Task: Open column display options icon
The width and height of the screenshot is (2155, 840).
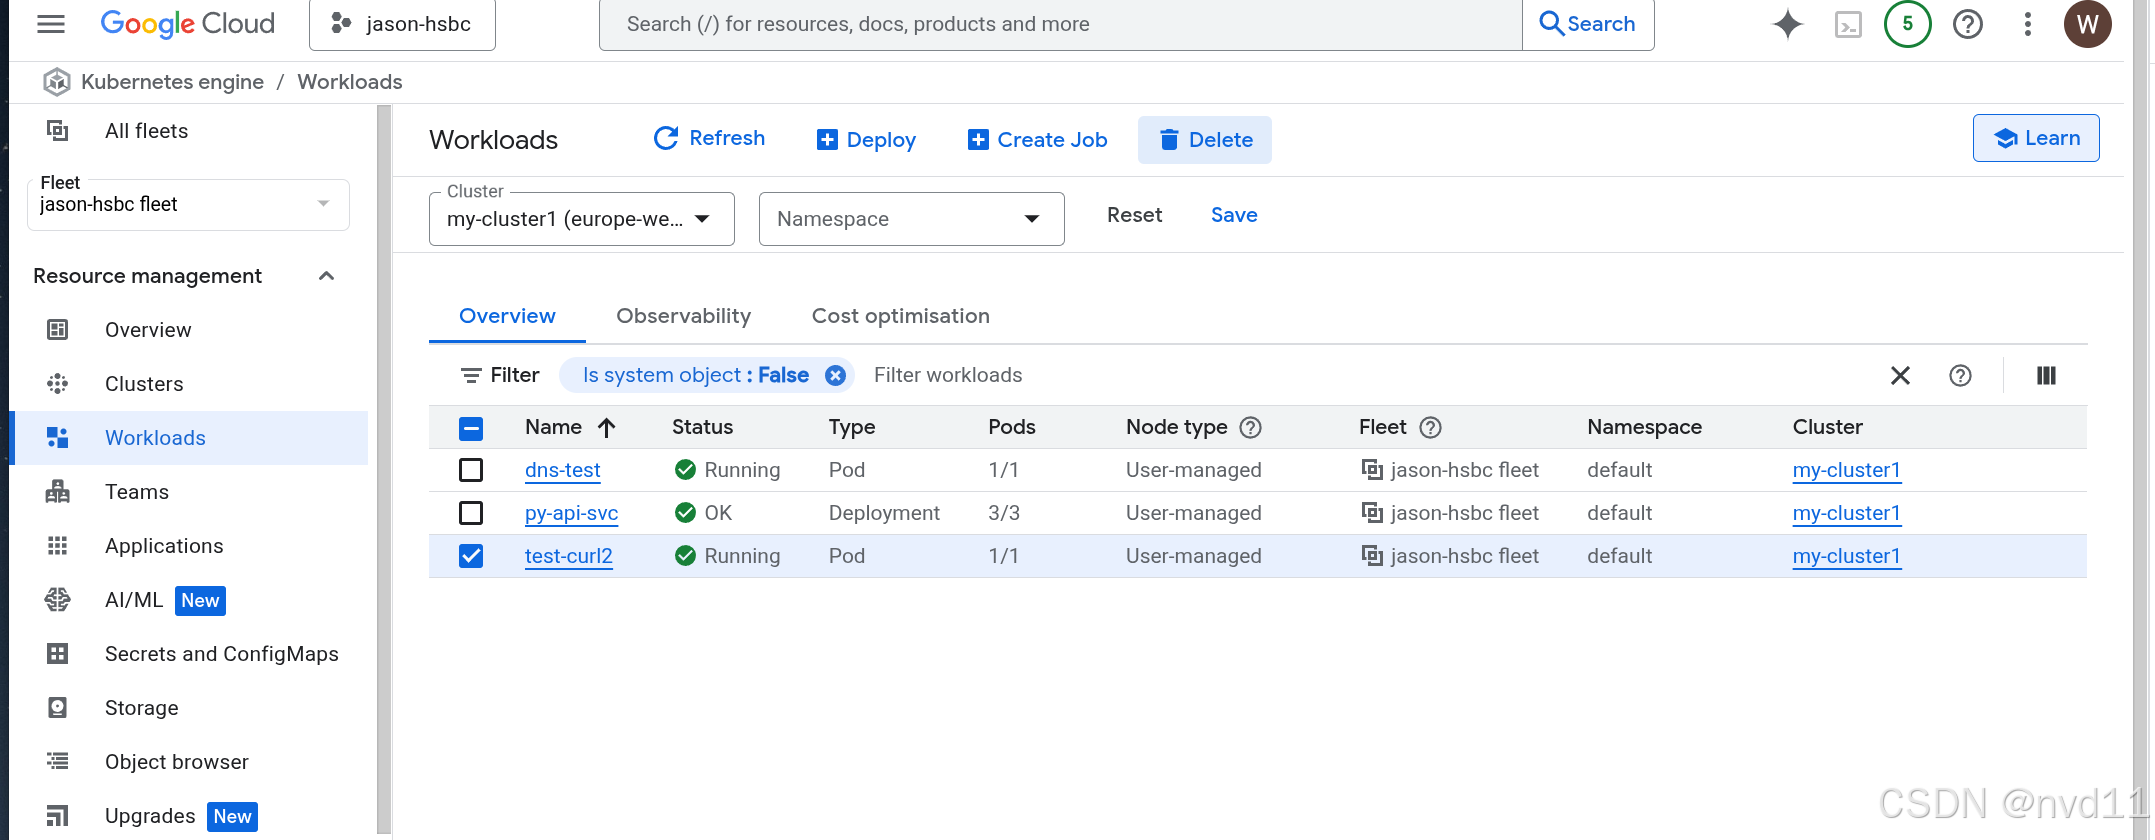Action: coord(2046,375)
